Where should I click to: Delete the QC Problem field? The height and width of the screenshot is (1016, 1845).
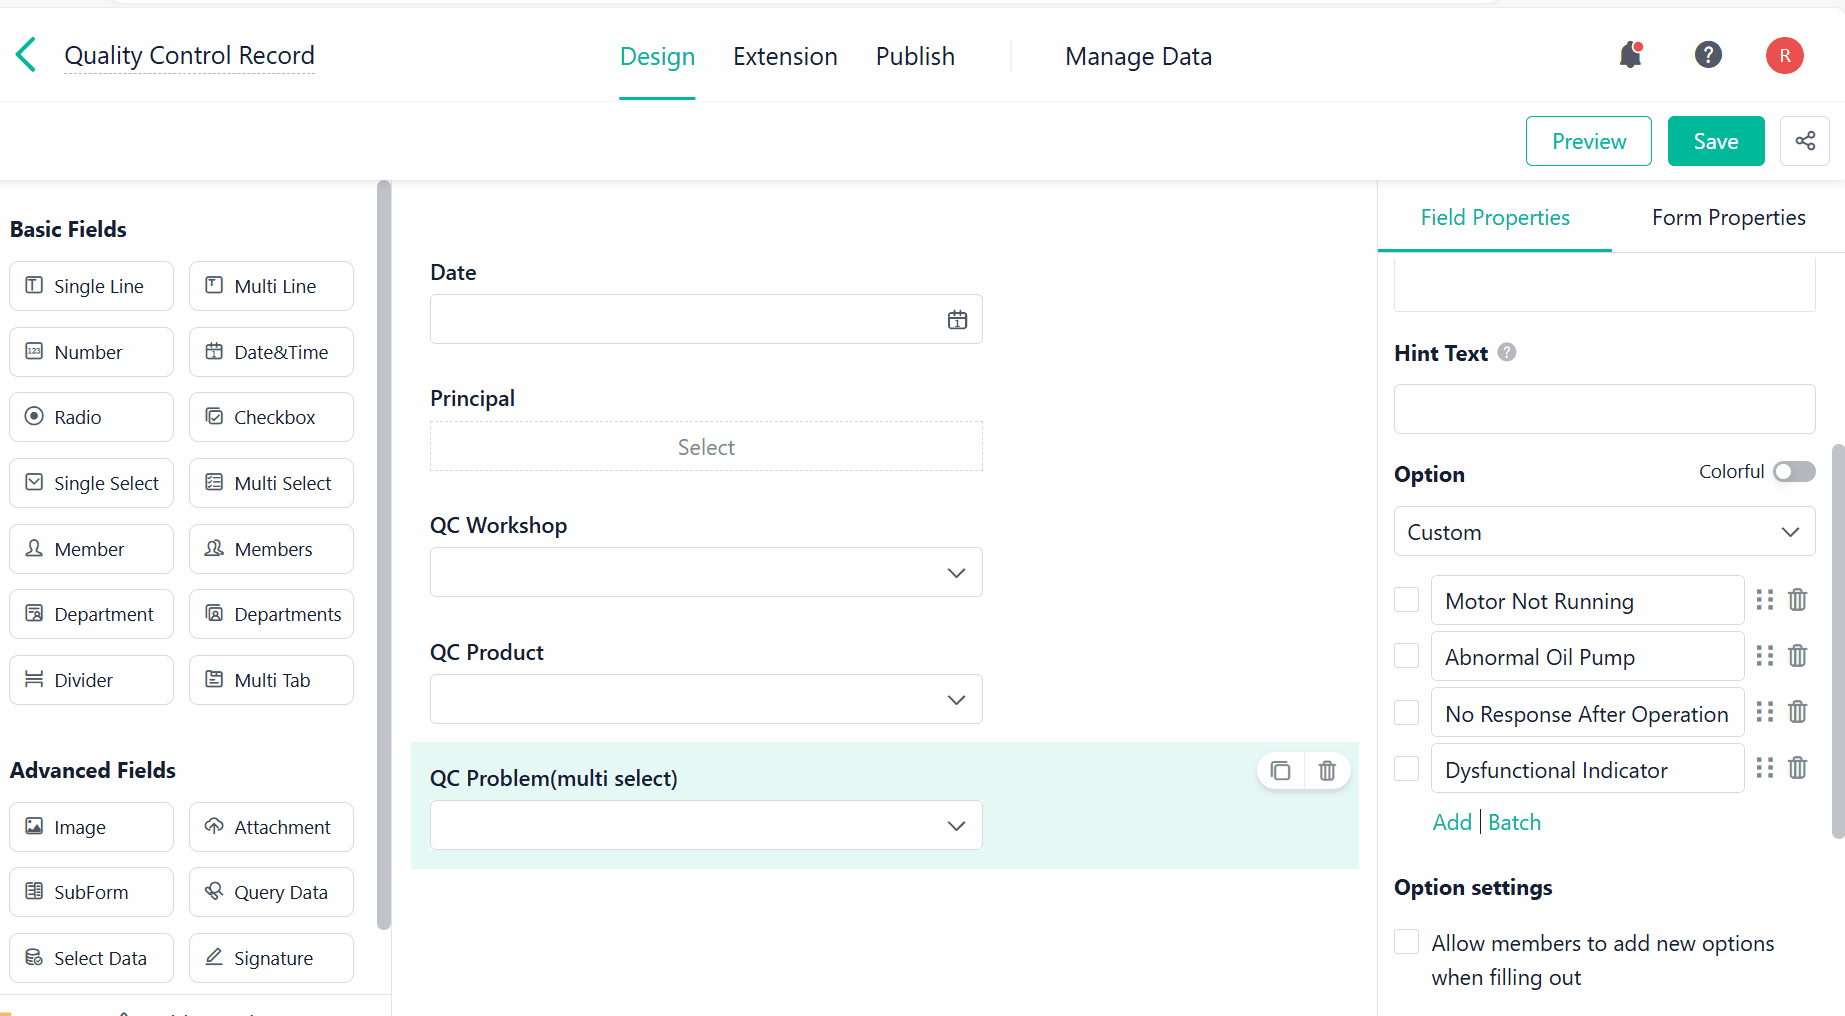tap(1327, 771)
